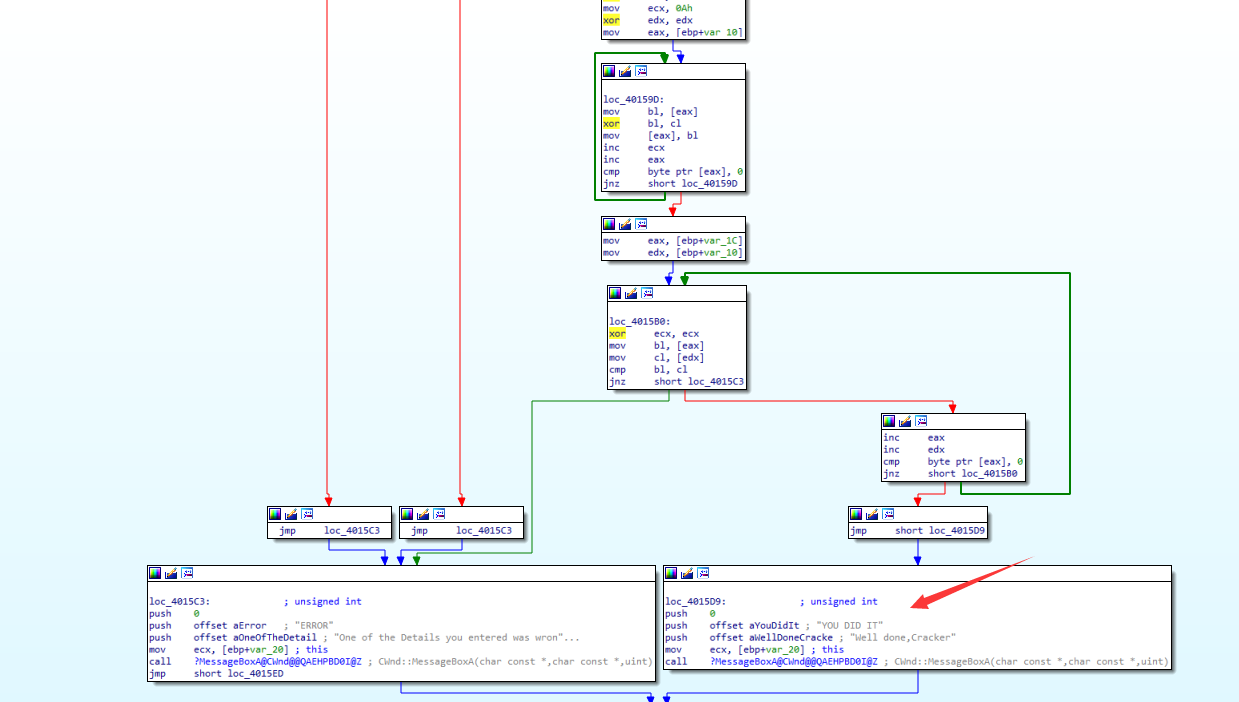Click group nodes icon on loc_40159D block
This screenshot has height=702, width=1239.
[641, 72]
